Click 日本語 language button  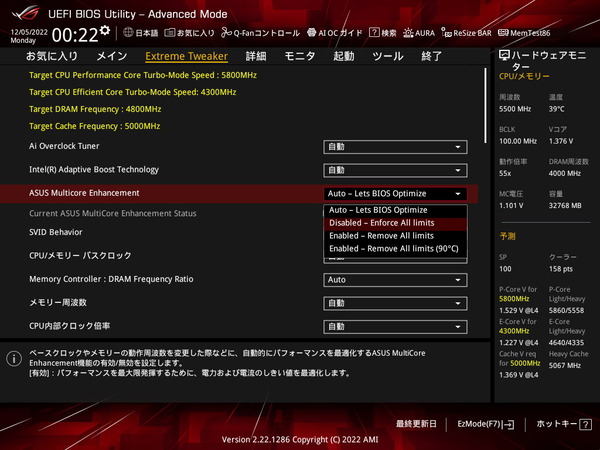141,33
